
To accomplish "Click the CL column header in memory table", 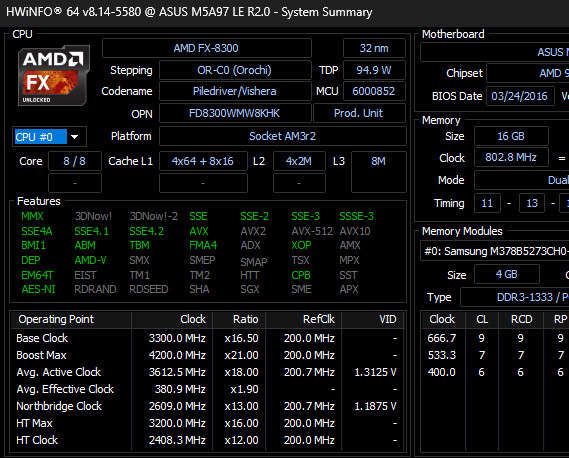I will [482, 319].
